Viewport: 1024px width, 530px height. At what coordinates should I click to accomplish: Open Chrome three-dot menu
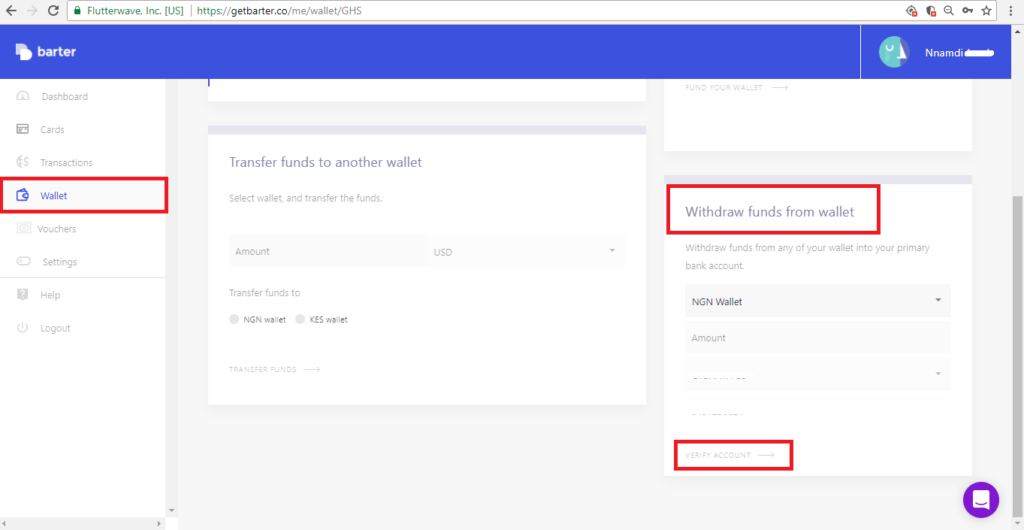point(1011,11)
